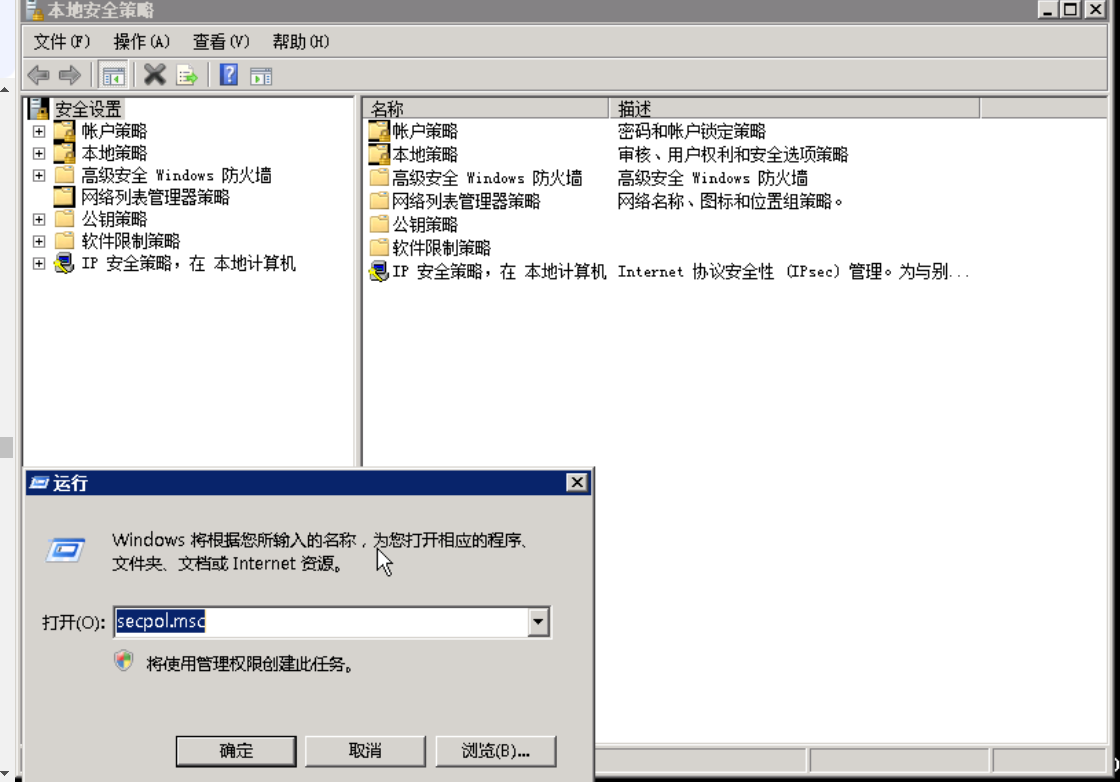Select 网络列表管理器策略 in the tree
The height and width of the screenshot is (782, 1120).
(x=155, y=197)
